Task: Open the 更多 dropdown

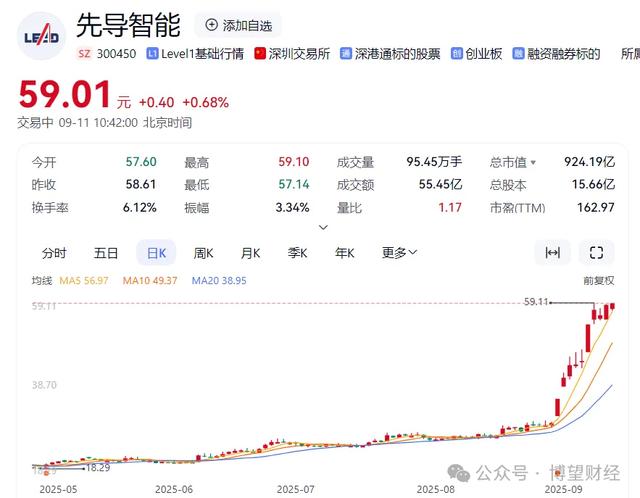Action: pos(399,253)
